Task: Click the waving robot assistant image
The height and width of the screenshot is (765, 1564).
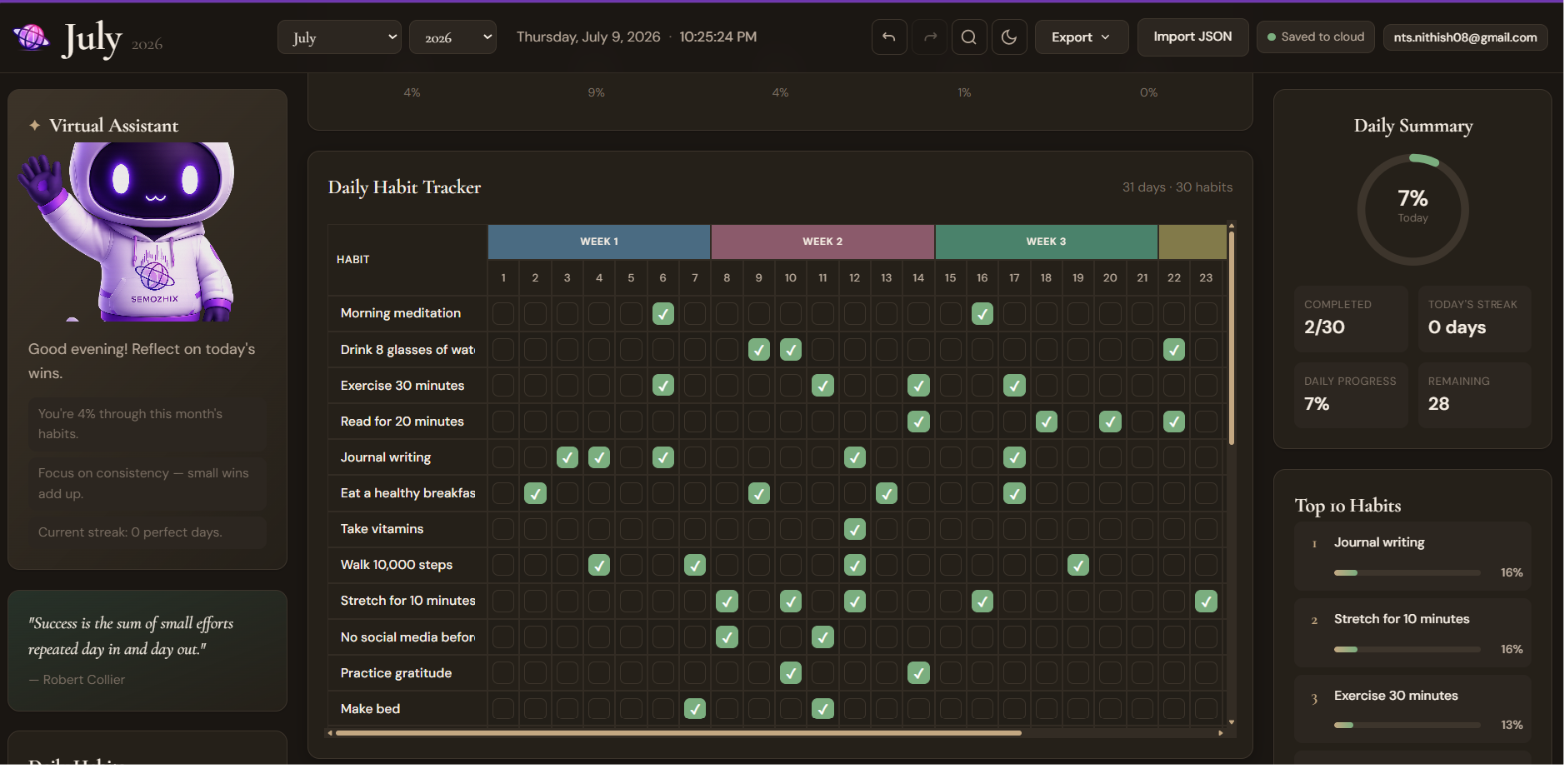Action: pyautogui.click(x=127, y=231)
